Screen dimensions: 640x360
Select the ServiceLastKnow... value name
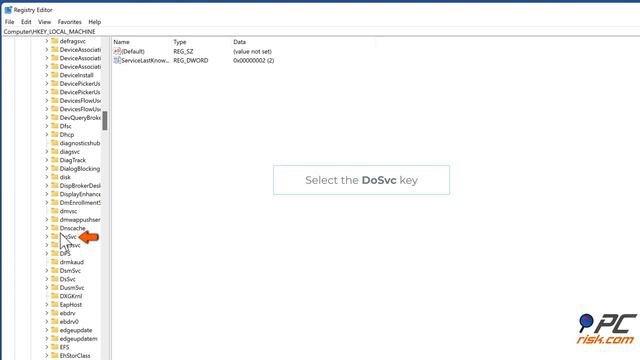[145, 60]
